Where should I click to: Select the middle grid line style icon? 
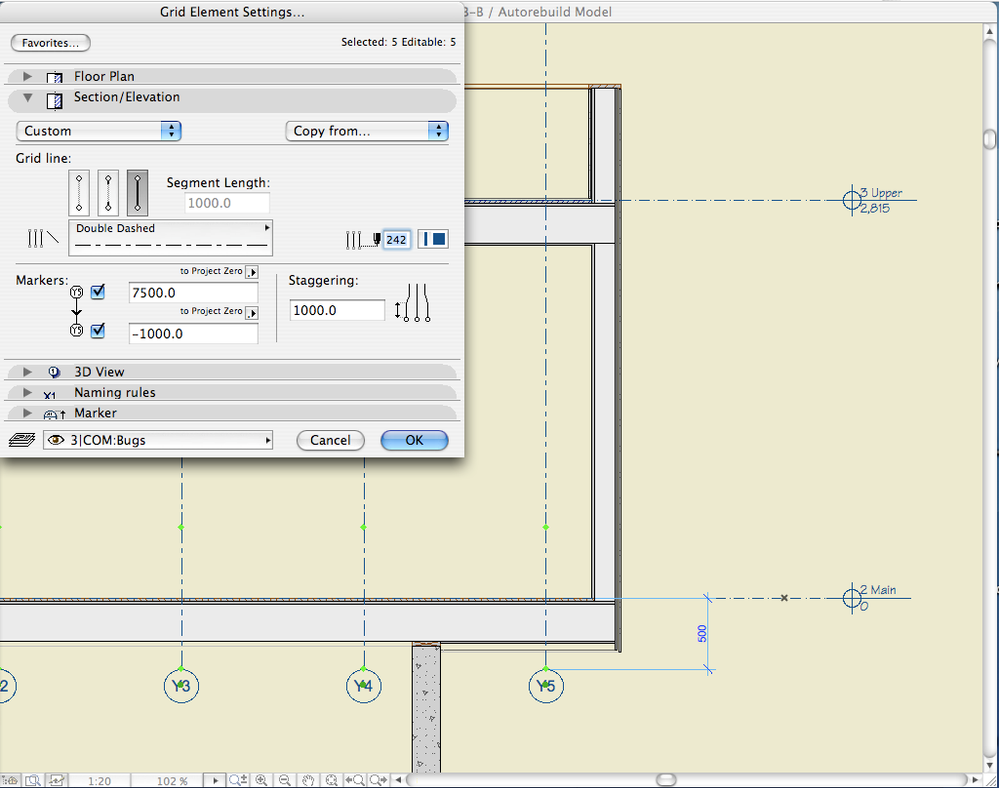[108, 192]
